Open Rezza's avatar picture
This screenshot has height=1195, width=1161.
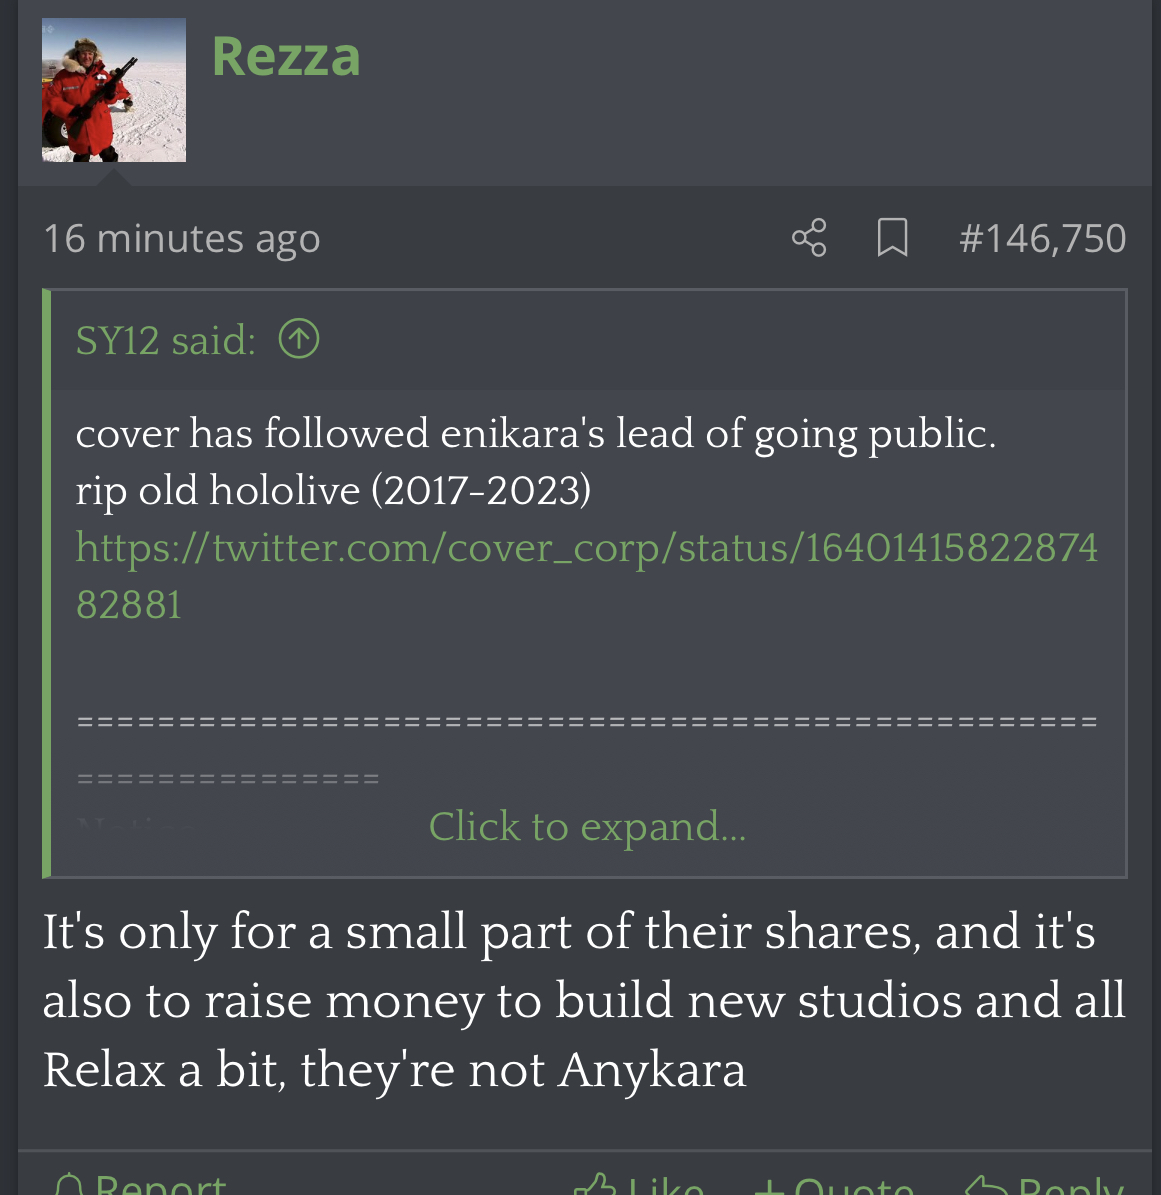(114, 90)
